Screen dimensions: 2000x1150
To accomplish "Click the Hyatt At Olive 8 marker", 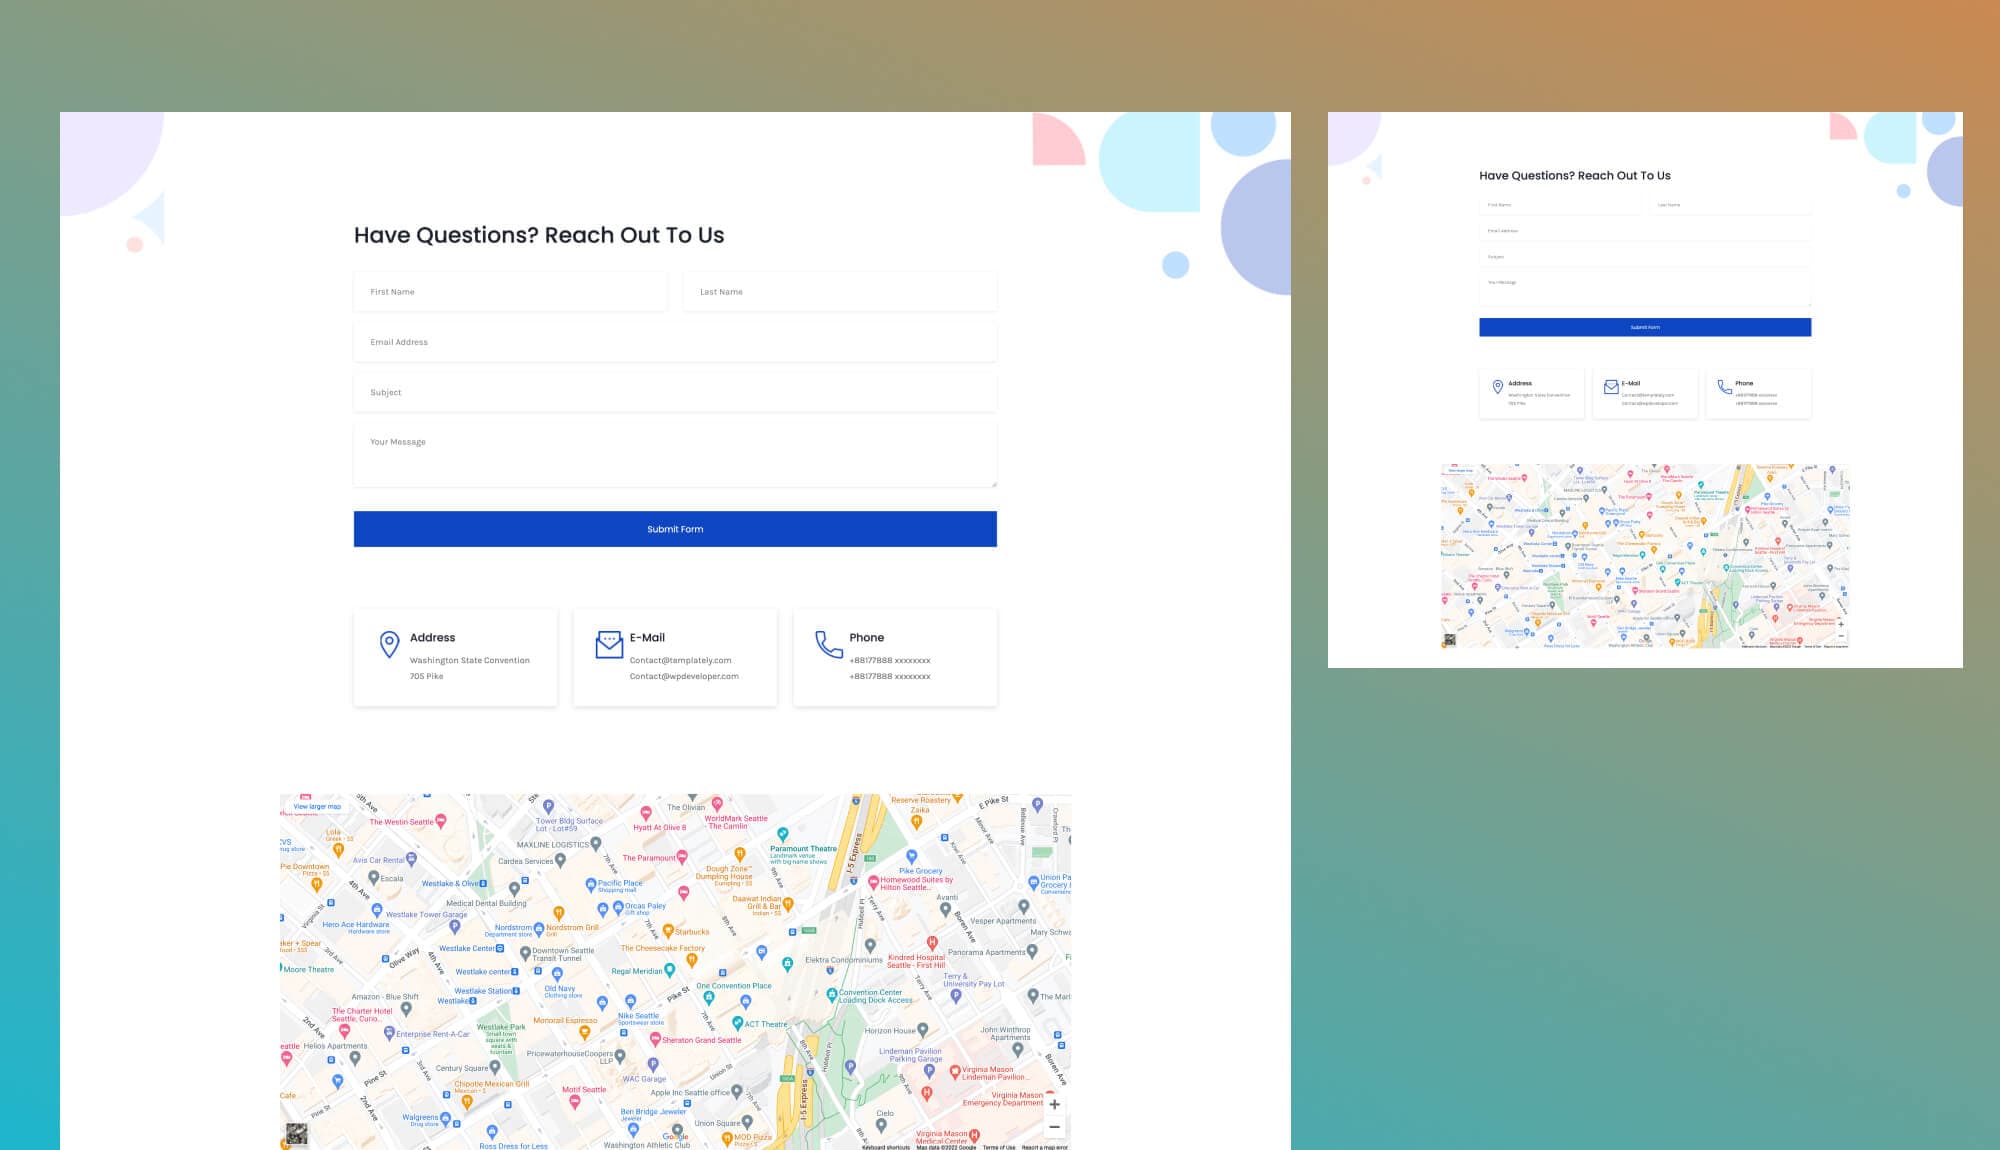I will tap(647, 813).
